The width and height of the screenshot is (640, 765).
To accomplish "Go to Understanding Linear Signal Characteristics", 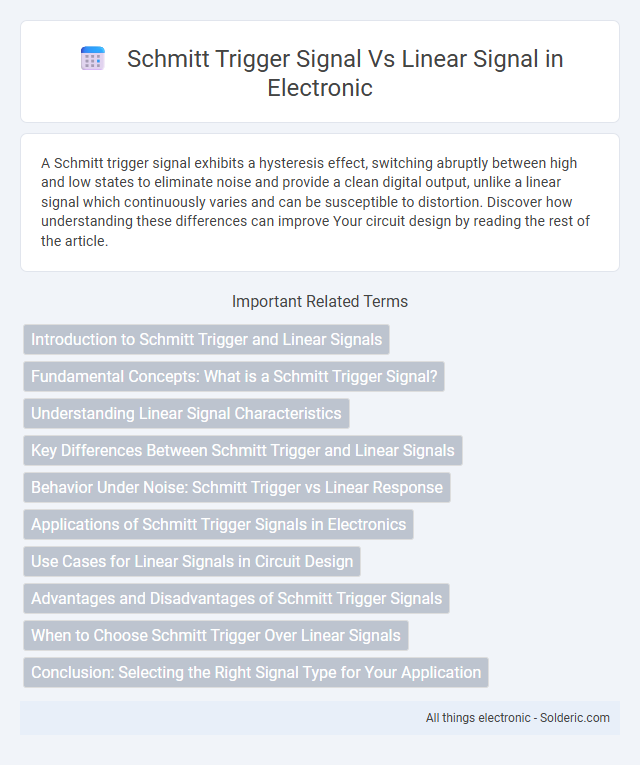I will 186,414.
